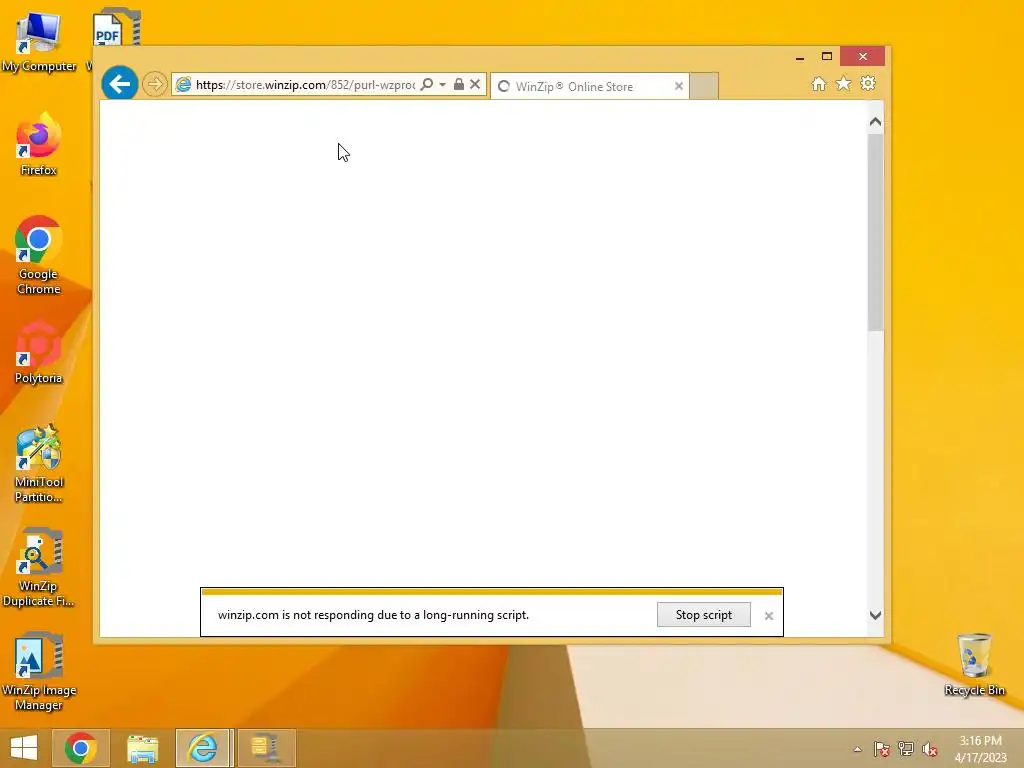This screenshot has width=1024, height=768.
Task: View the security lock report icon
Action: pos(458,84)
